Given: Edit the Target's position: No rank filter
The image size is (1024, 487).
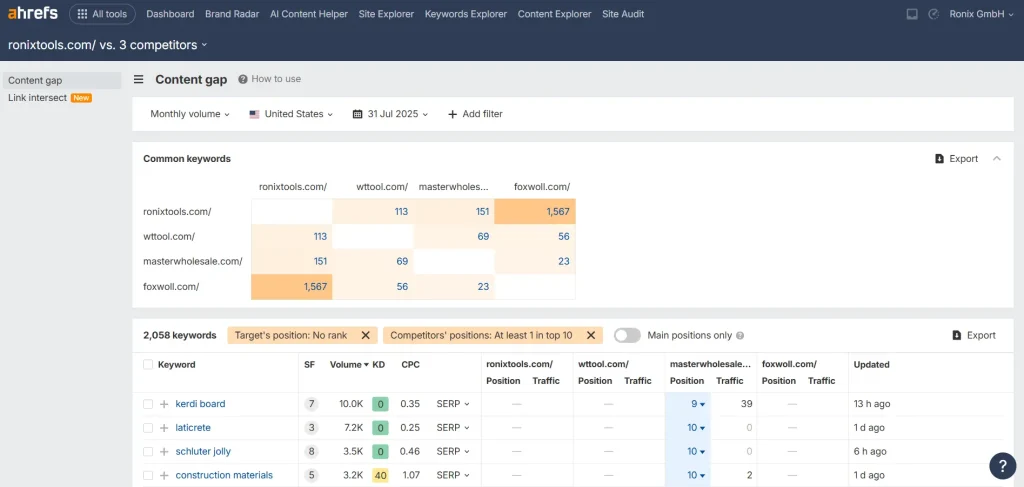Looking at the screenshot, I should 291,336.
